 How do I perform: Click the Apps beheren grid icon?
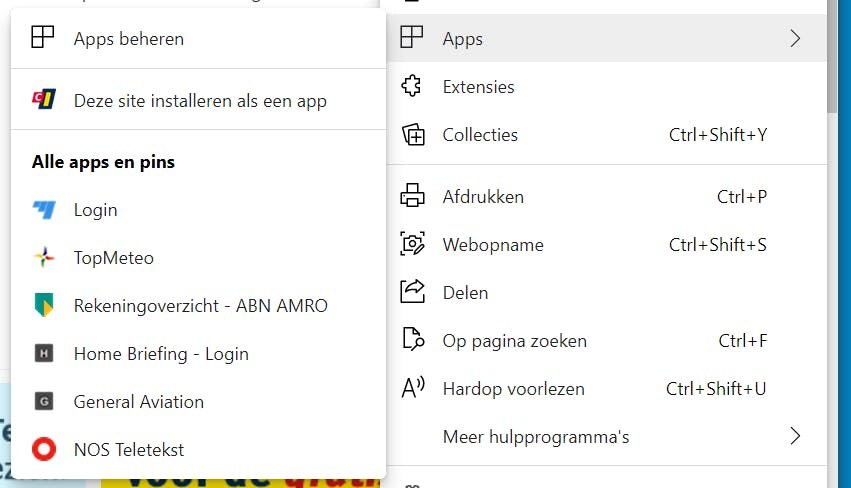43,39
